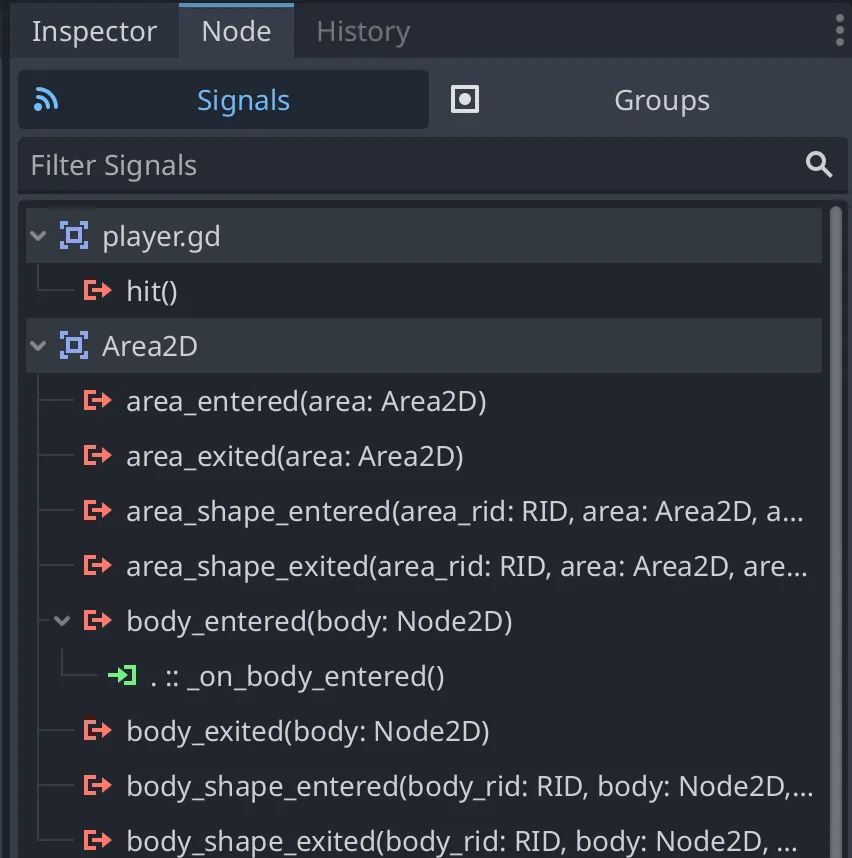Switch to the Inspector tab
The image size is (852, 858).
pos(94,32)
